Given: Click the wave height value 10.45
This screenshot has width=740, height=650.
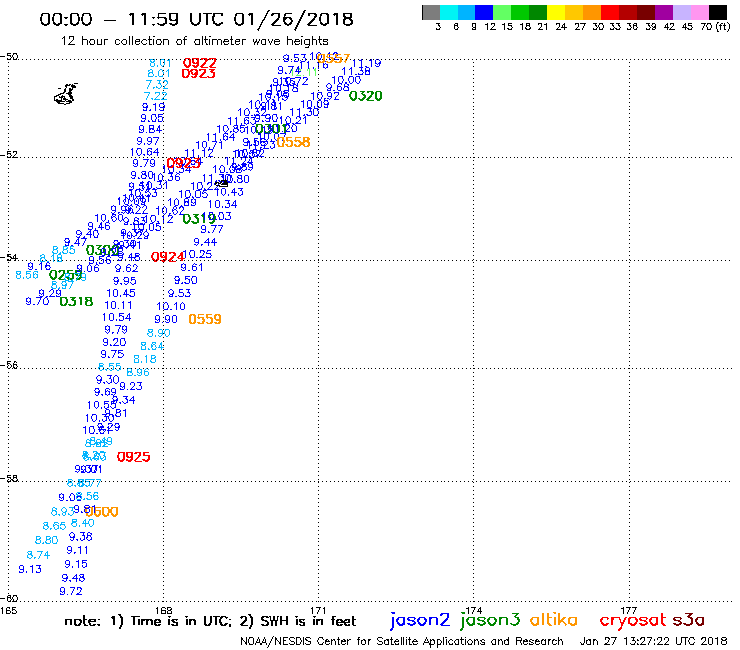Looking at the screenshot, I should coord(121,293).
